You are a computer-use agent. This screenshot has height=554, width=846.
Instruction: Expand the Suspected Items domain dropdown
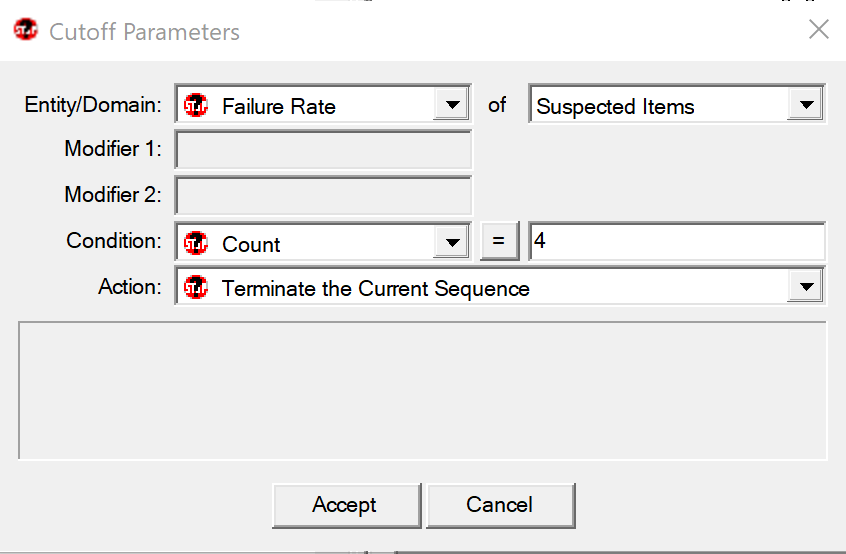[806, 104]
